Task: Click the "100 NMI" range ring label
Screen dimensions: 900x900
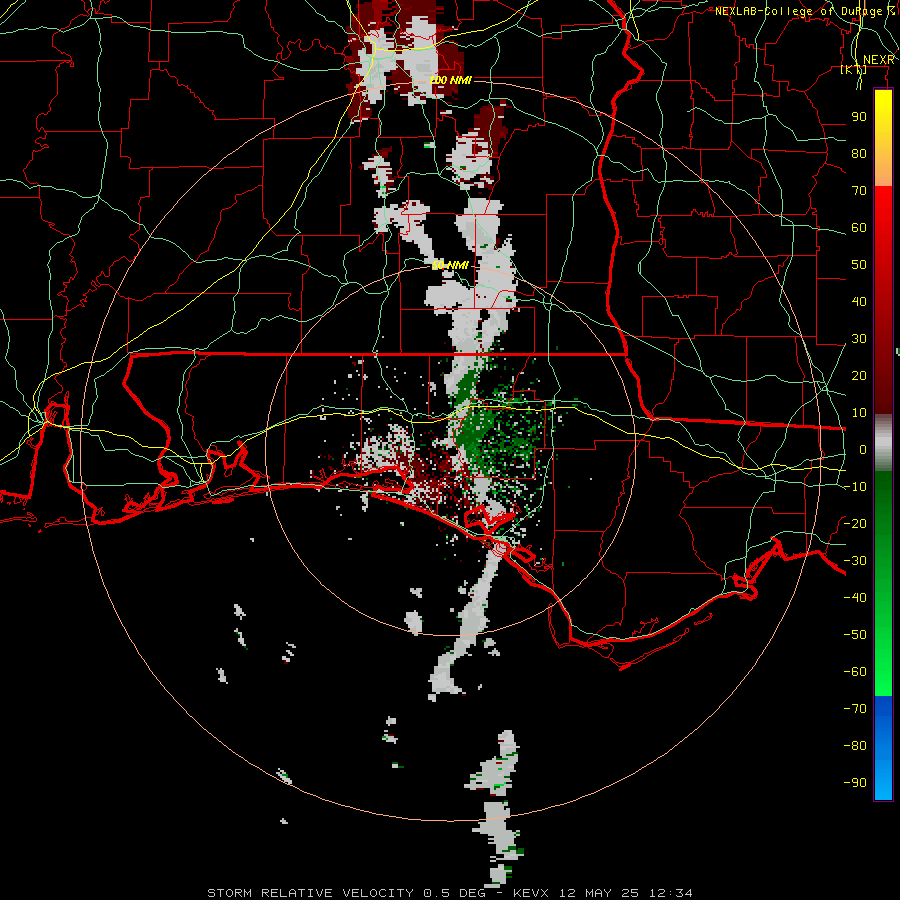Action: point(451,80)
